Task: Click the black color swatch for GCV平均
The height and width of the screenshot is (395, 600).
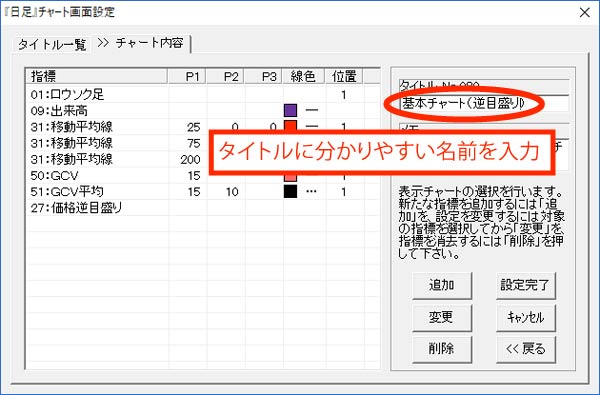Action: pos(290,191)
